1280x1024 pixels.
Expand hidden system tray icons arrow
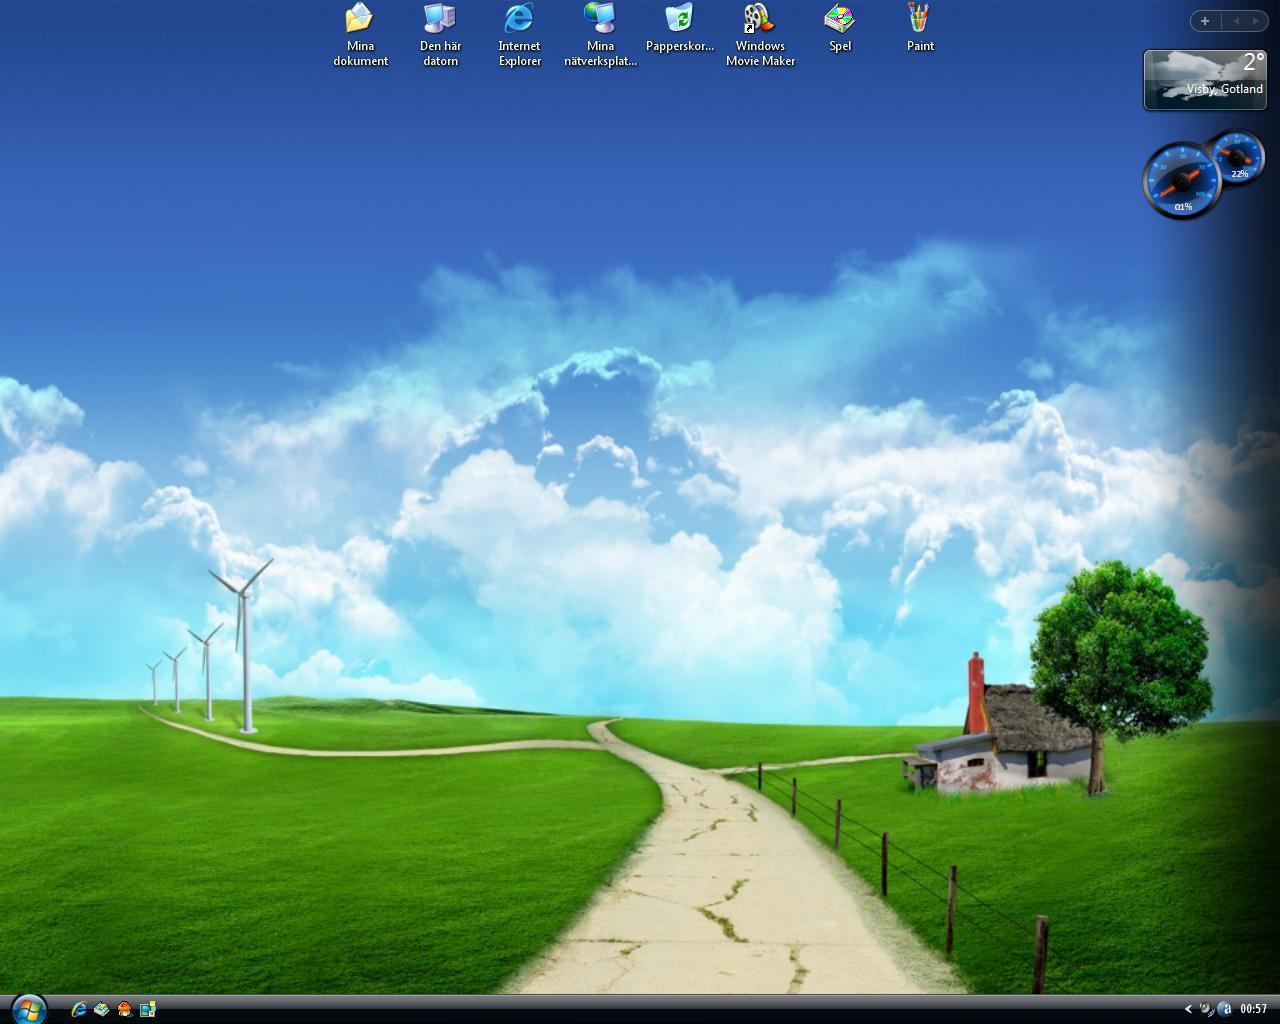(x=1188, y=1009)
